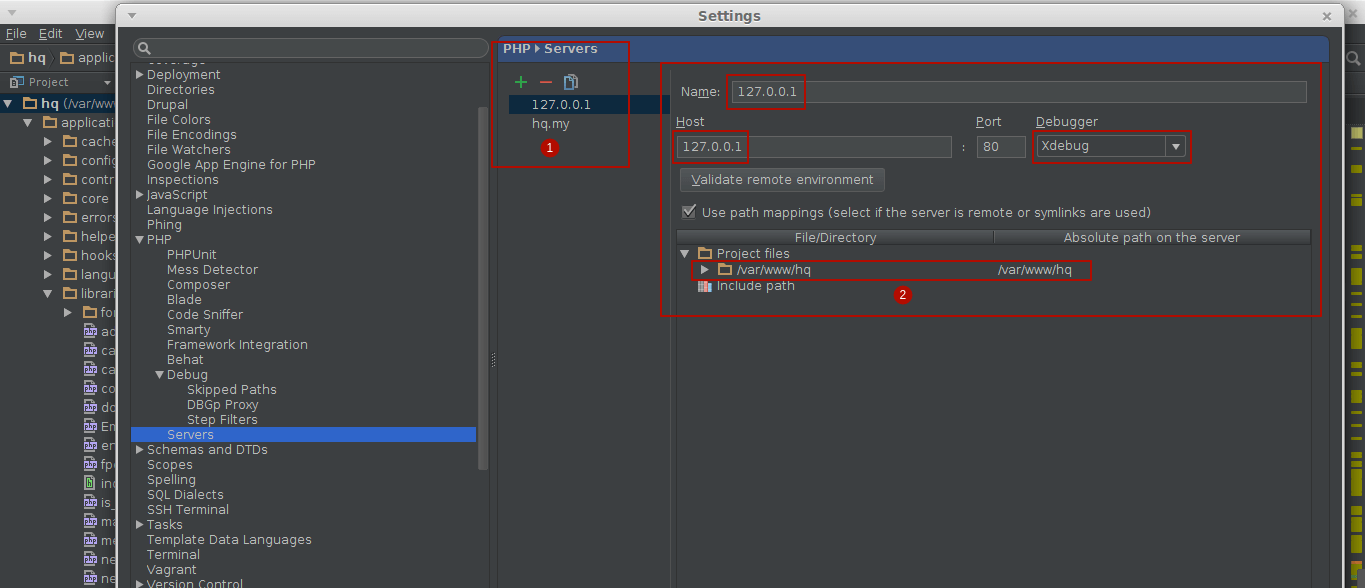Click the PHP file icon beside 'En'
The image size is (1365, 588).
tap(90, 426)
